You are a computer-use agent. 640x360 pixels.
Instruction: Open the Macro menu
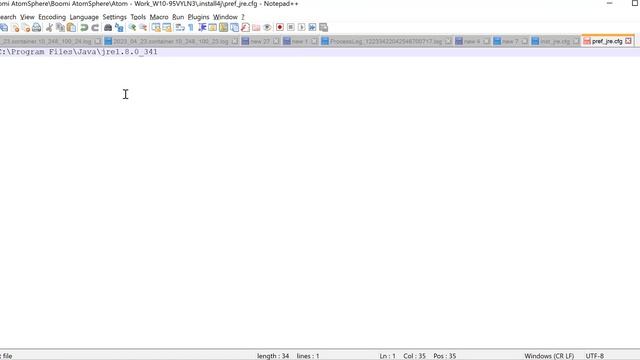click(159, 17)
